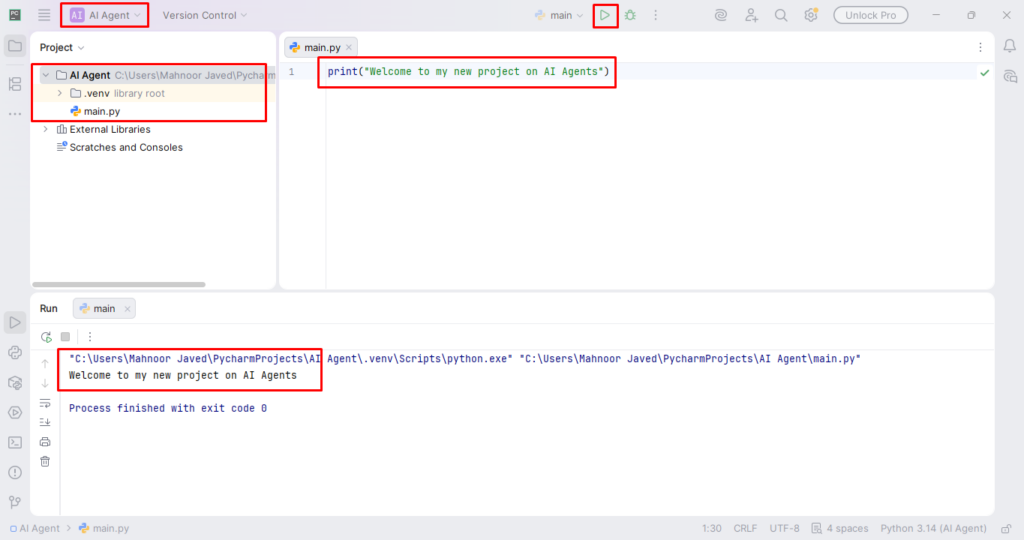The image size is (1024, 540).
Task: Open Python 3.14 interpreter selector
Action: click(x=933, y=528)
